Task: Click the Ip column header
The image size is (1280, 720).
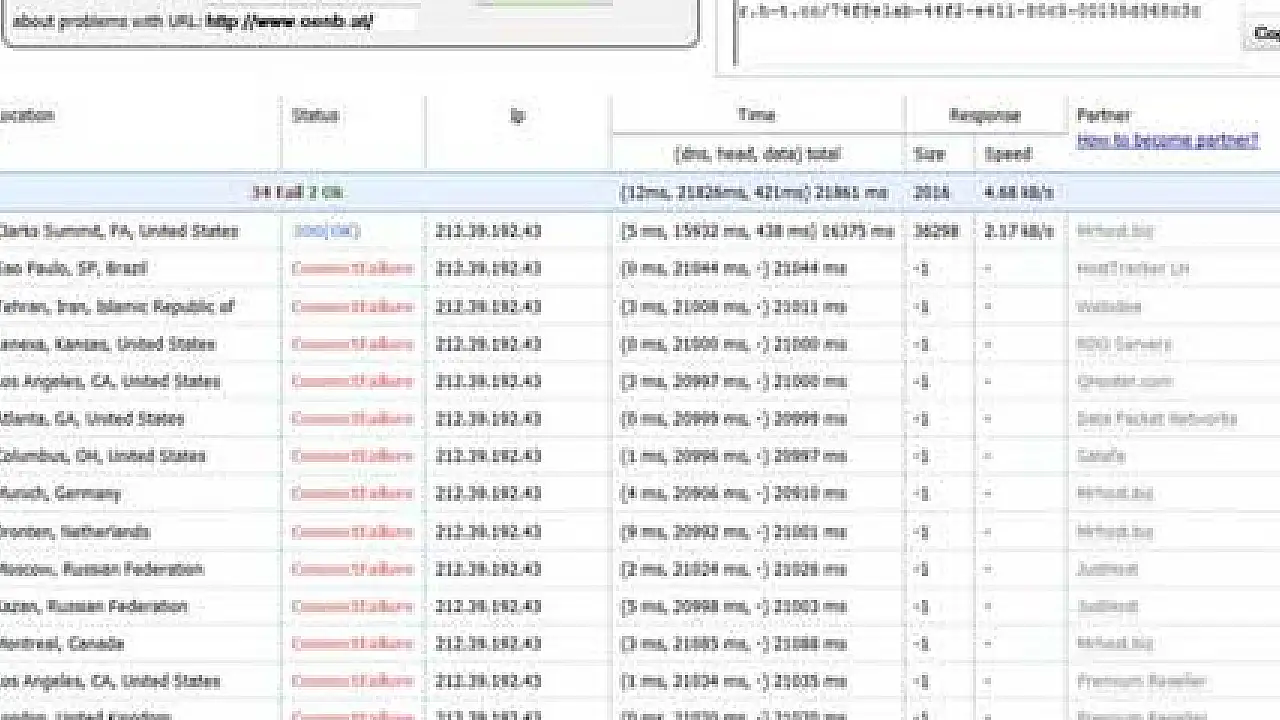Action: click(518, 115)
